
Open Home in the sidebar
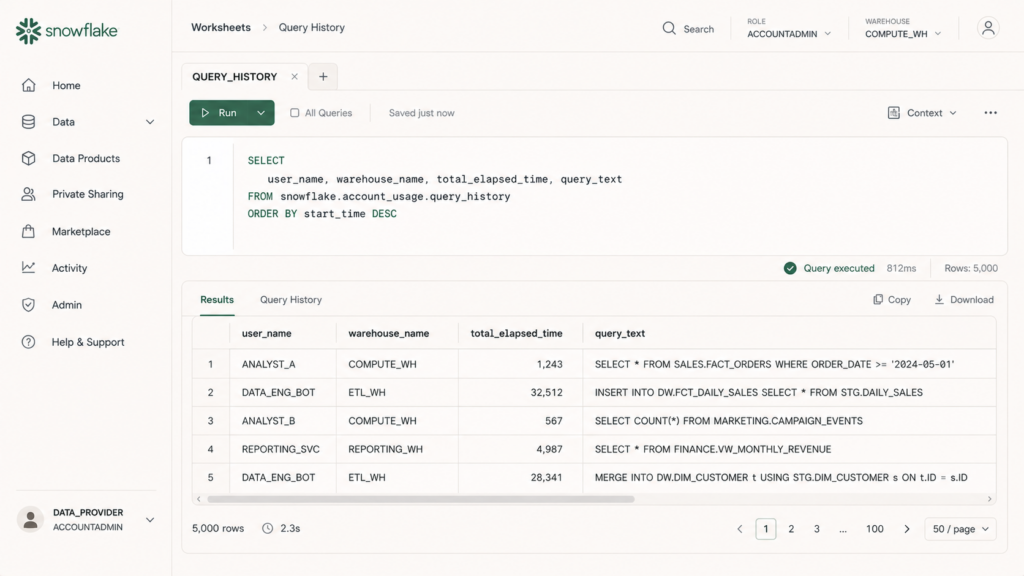tap(66, 86)
